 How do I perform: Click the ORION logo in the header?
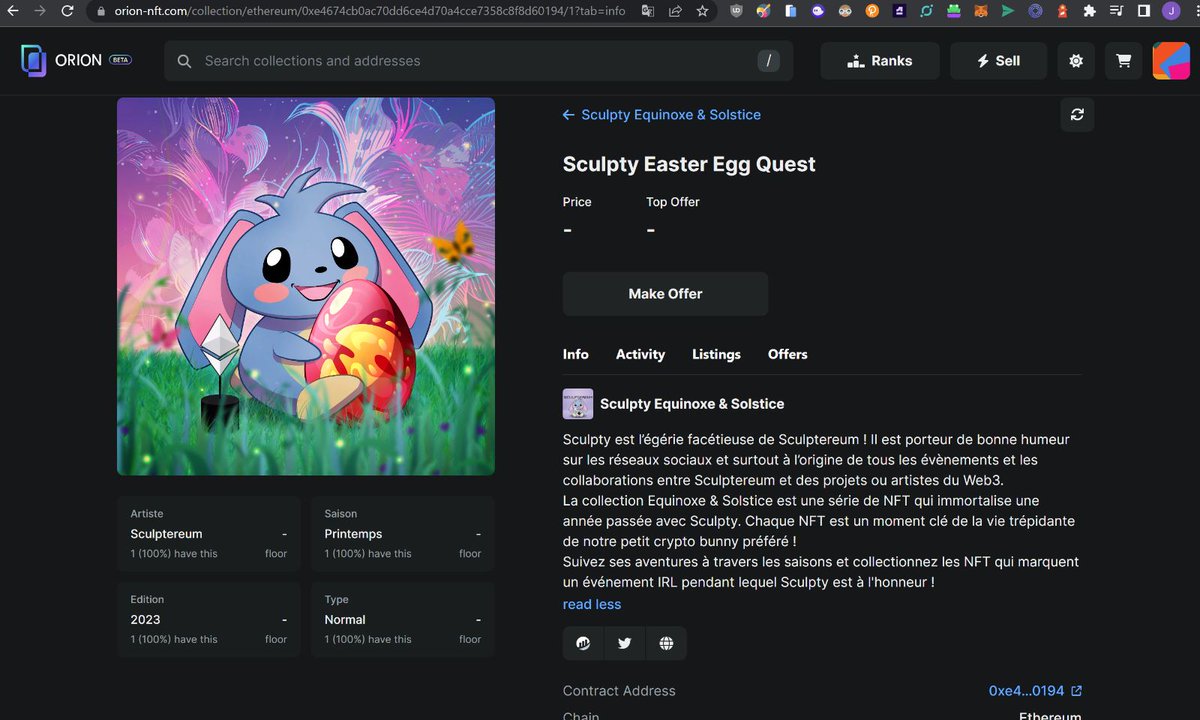(x=61, y=60)
